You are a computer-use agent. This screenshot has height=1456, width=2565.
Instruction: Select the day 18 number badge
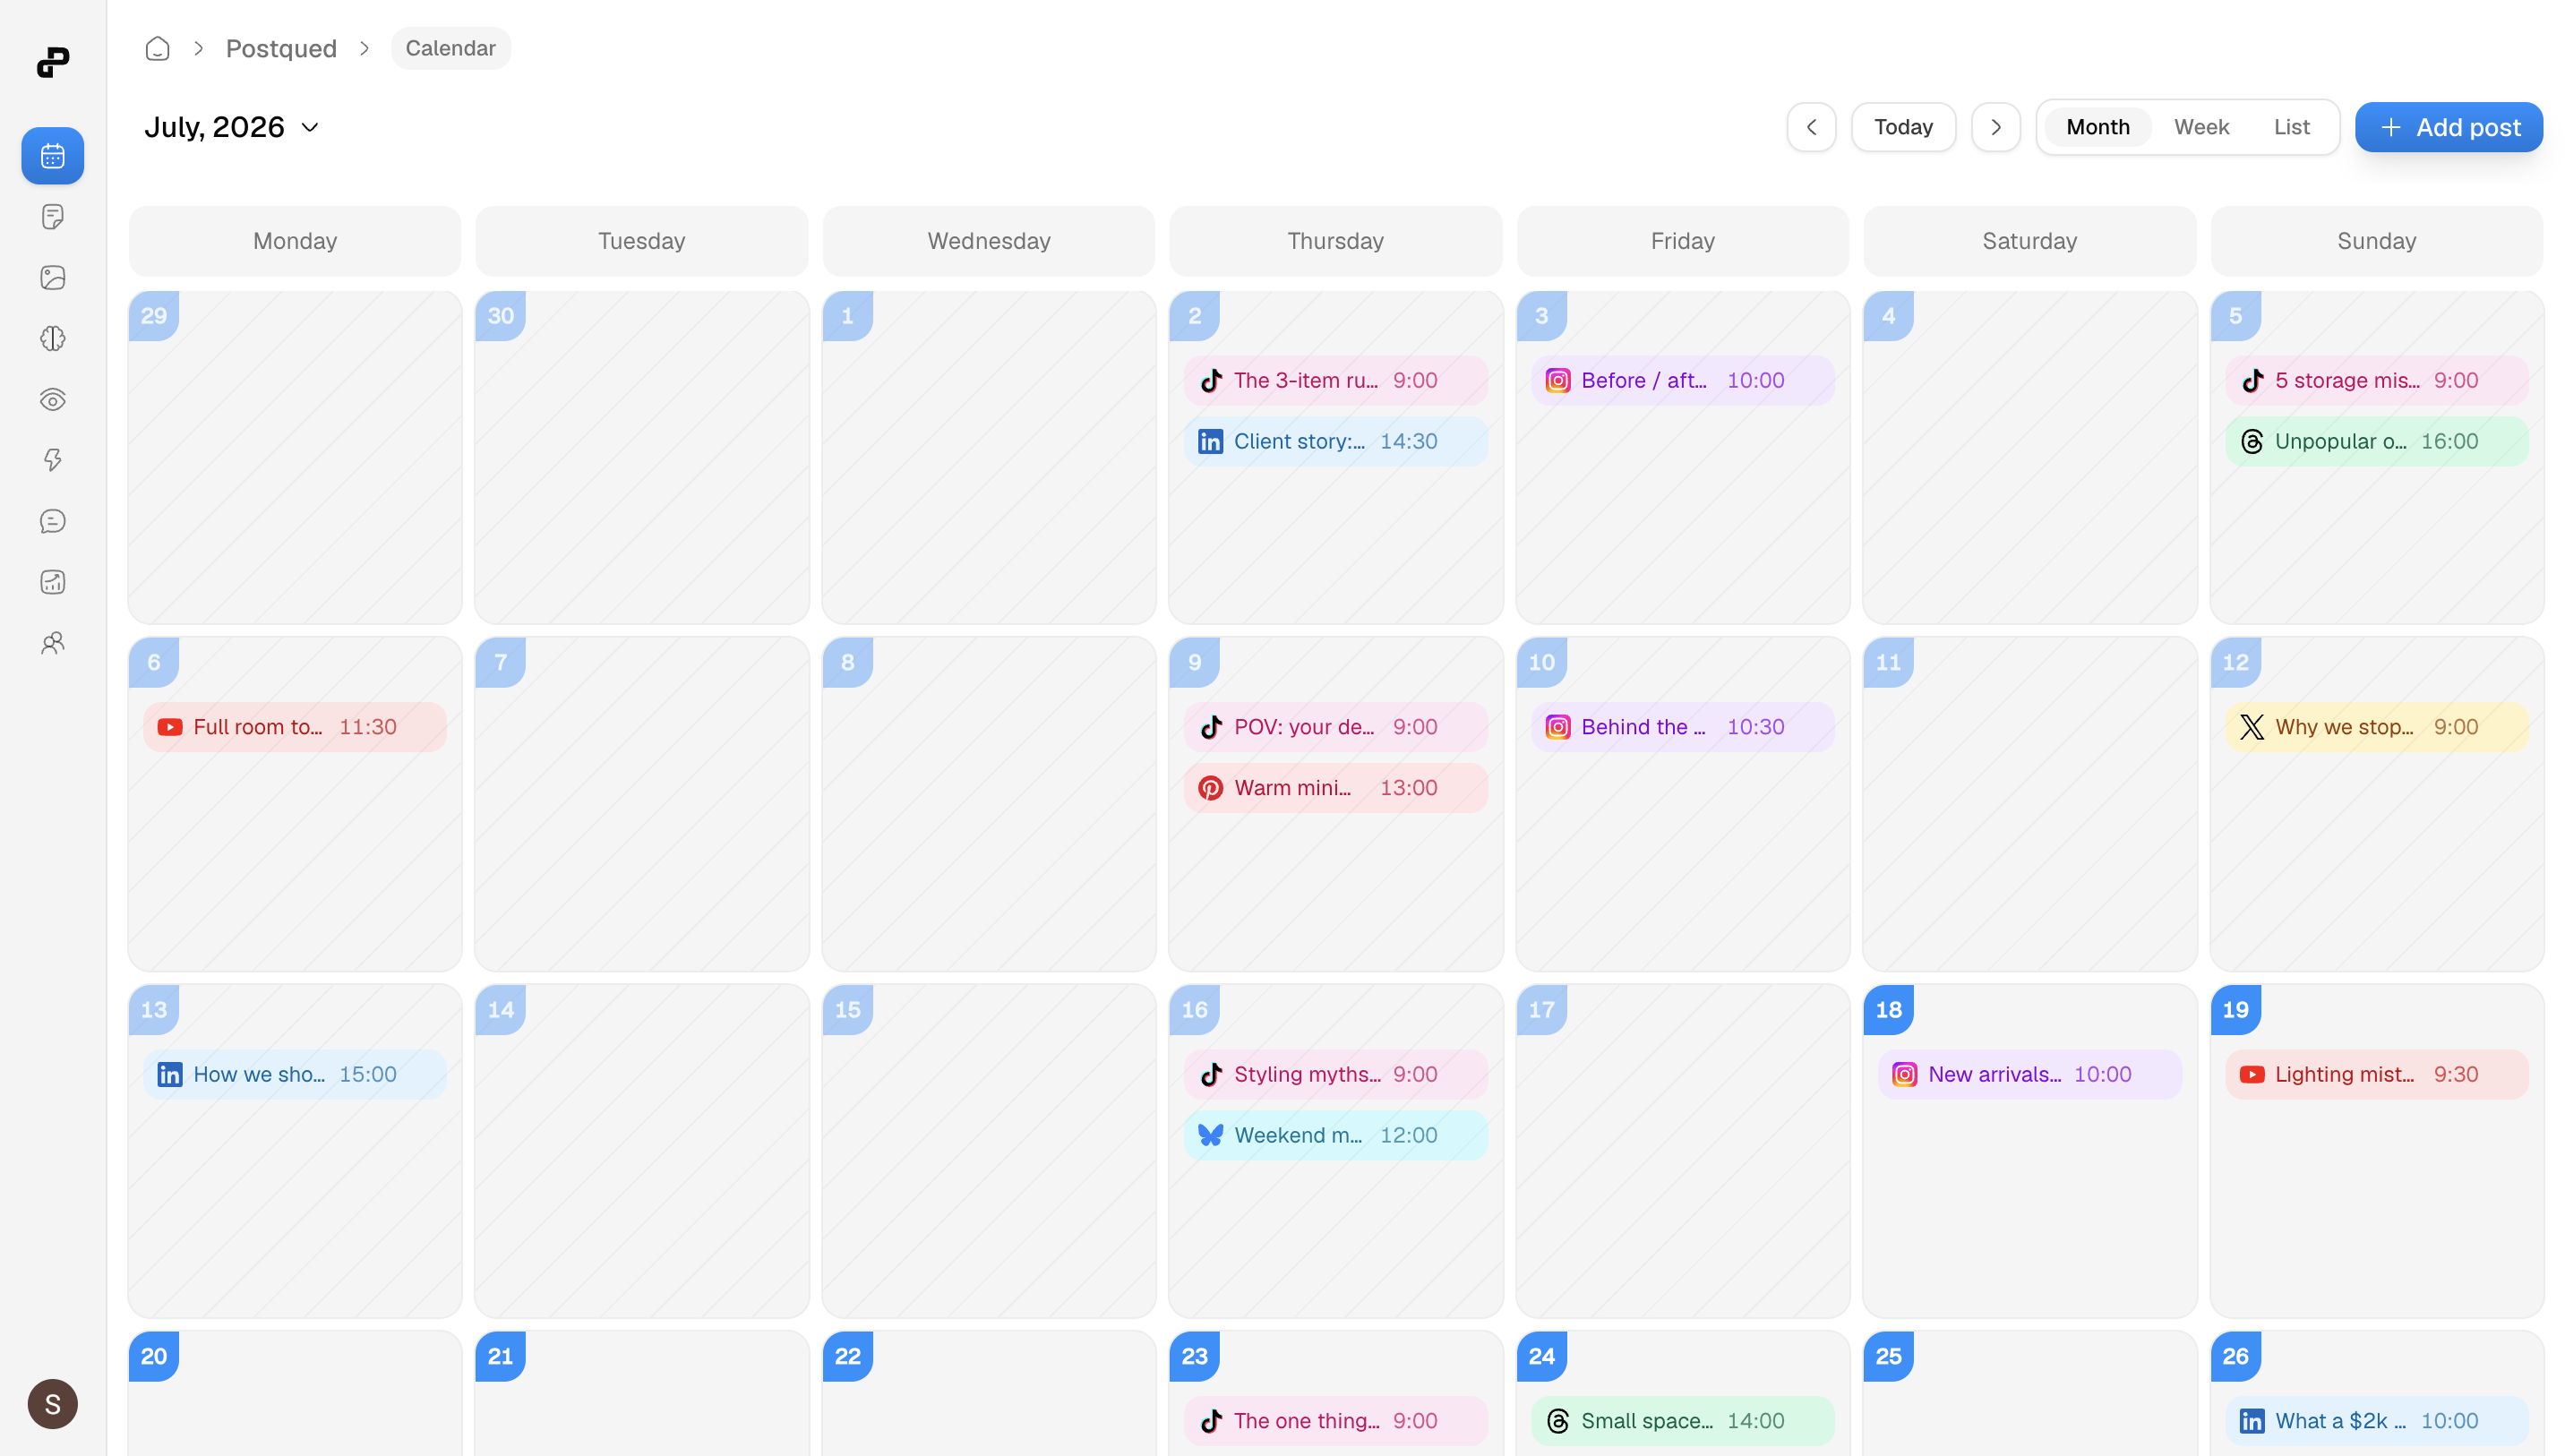1888,1010
